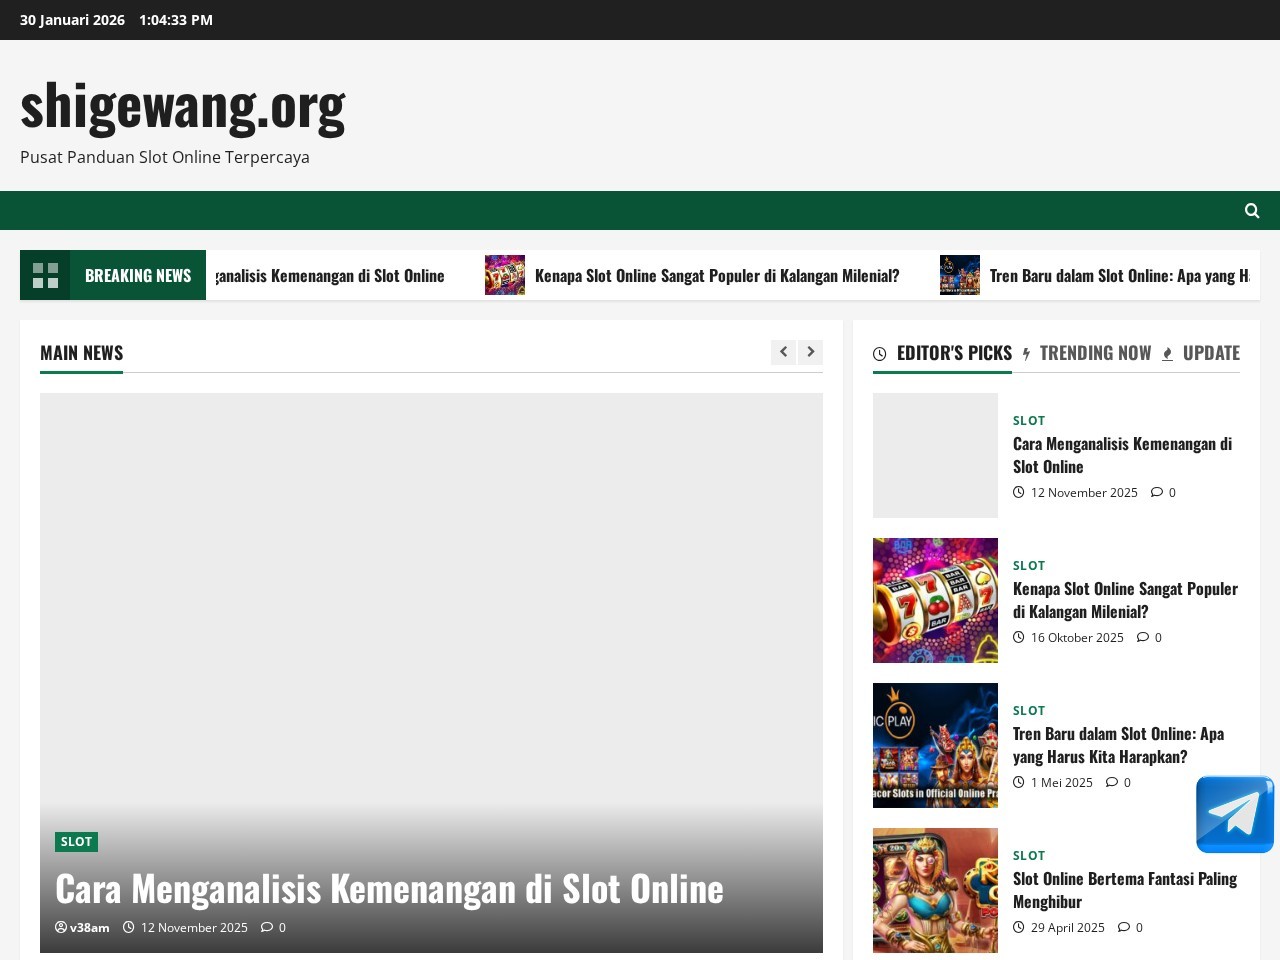The width and height of the screenshot is (1280, 960).
Task: Open the shigewang.org site title
Action: point(183,105)
